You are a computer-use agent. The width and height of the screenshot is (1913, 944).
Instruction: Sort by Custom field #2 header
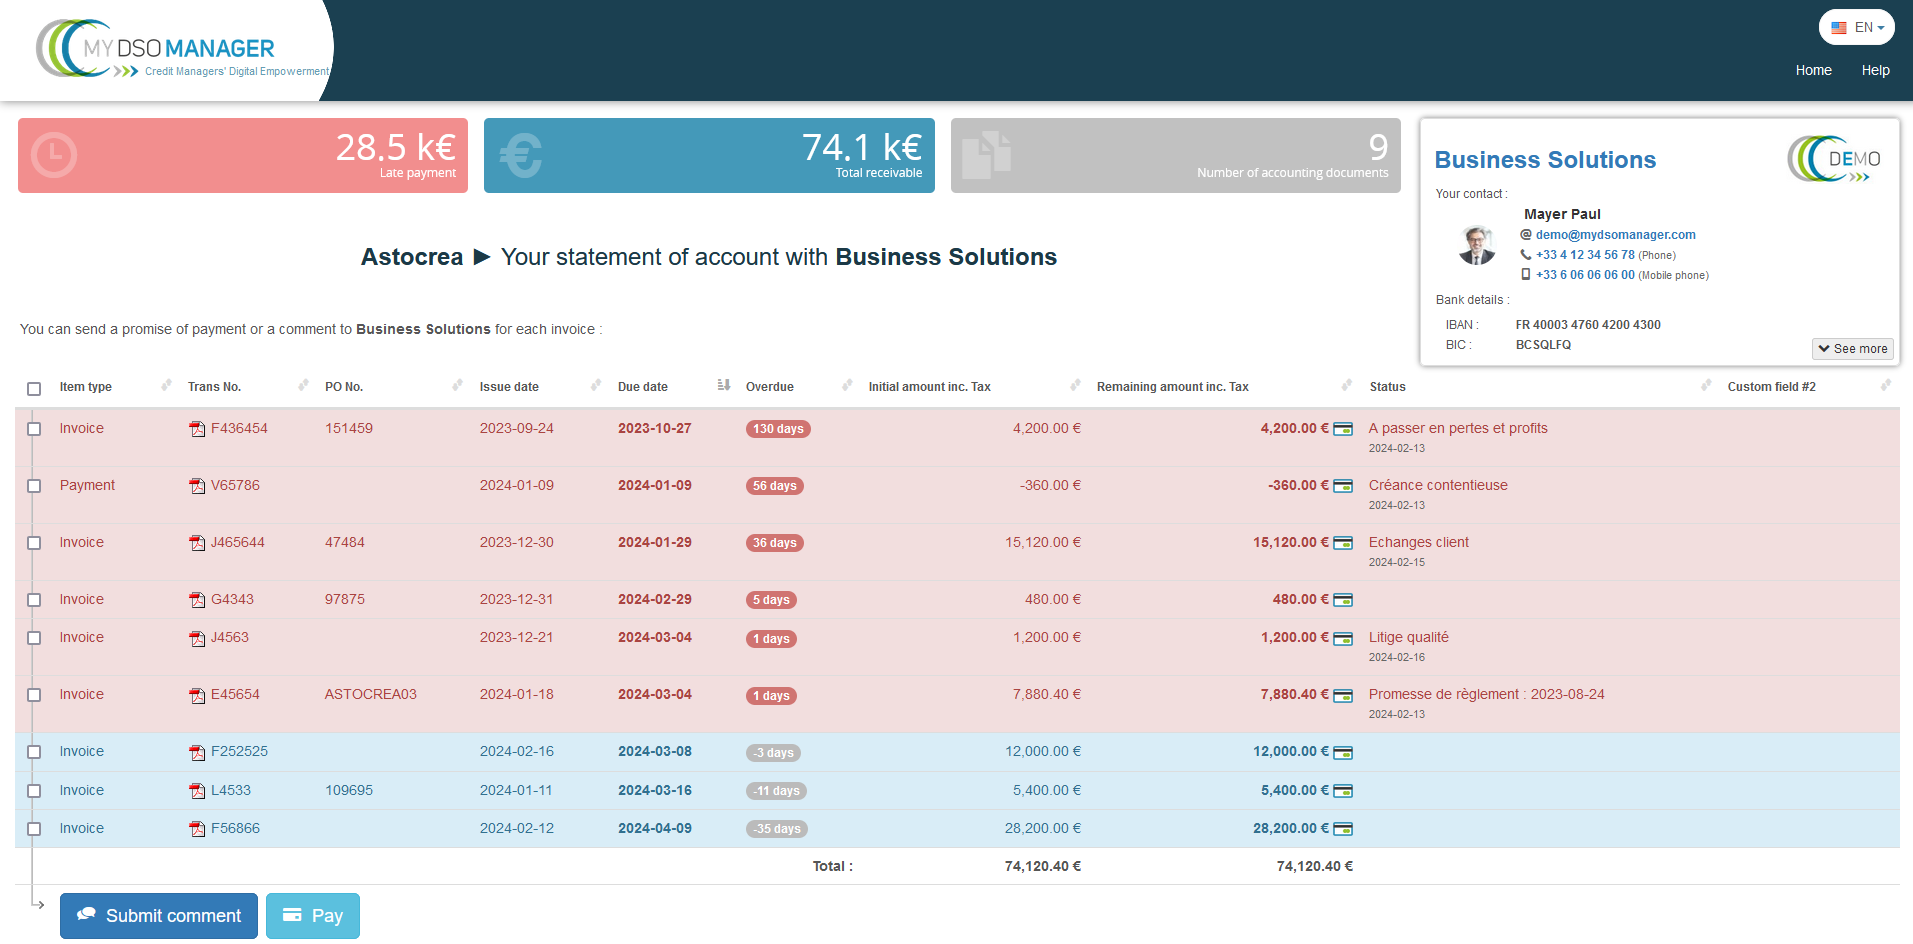[x=1810, y=387]
